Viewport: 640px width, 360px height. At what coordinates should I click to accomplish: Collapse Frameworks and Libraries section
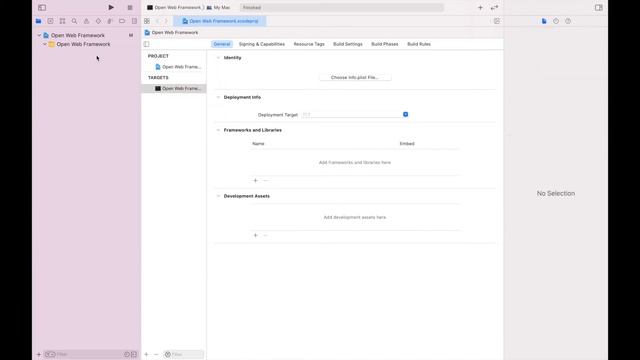(x=218, y=130)
